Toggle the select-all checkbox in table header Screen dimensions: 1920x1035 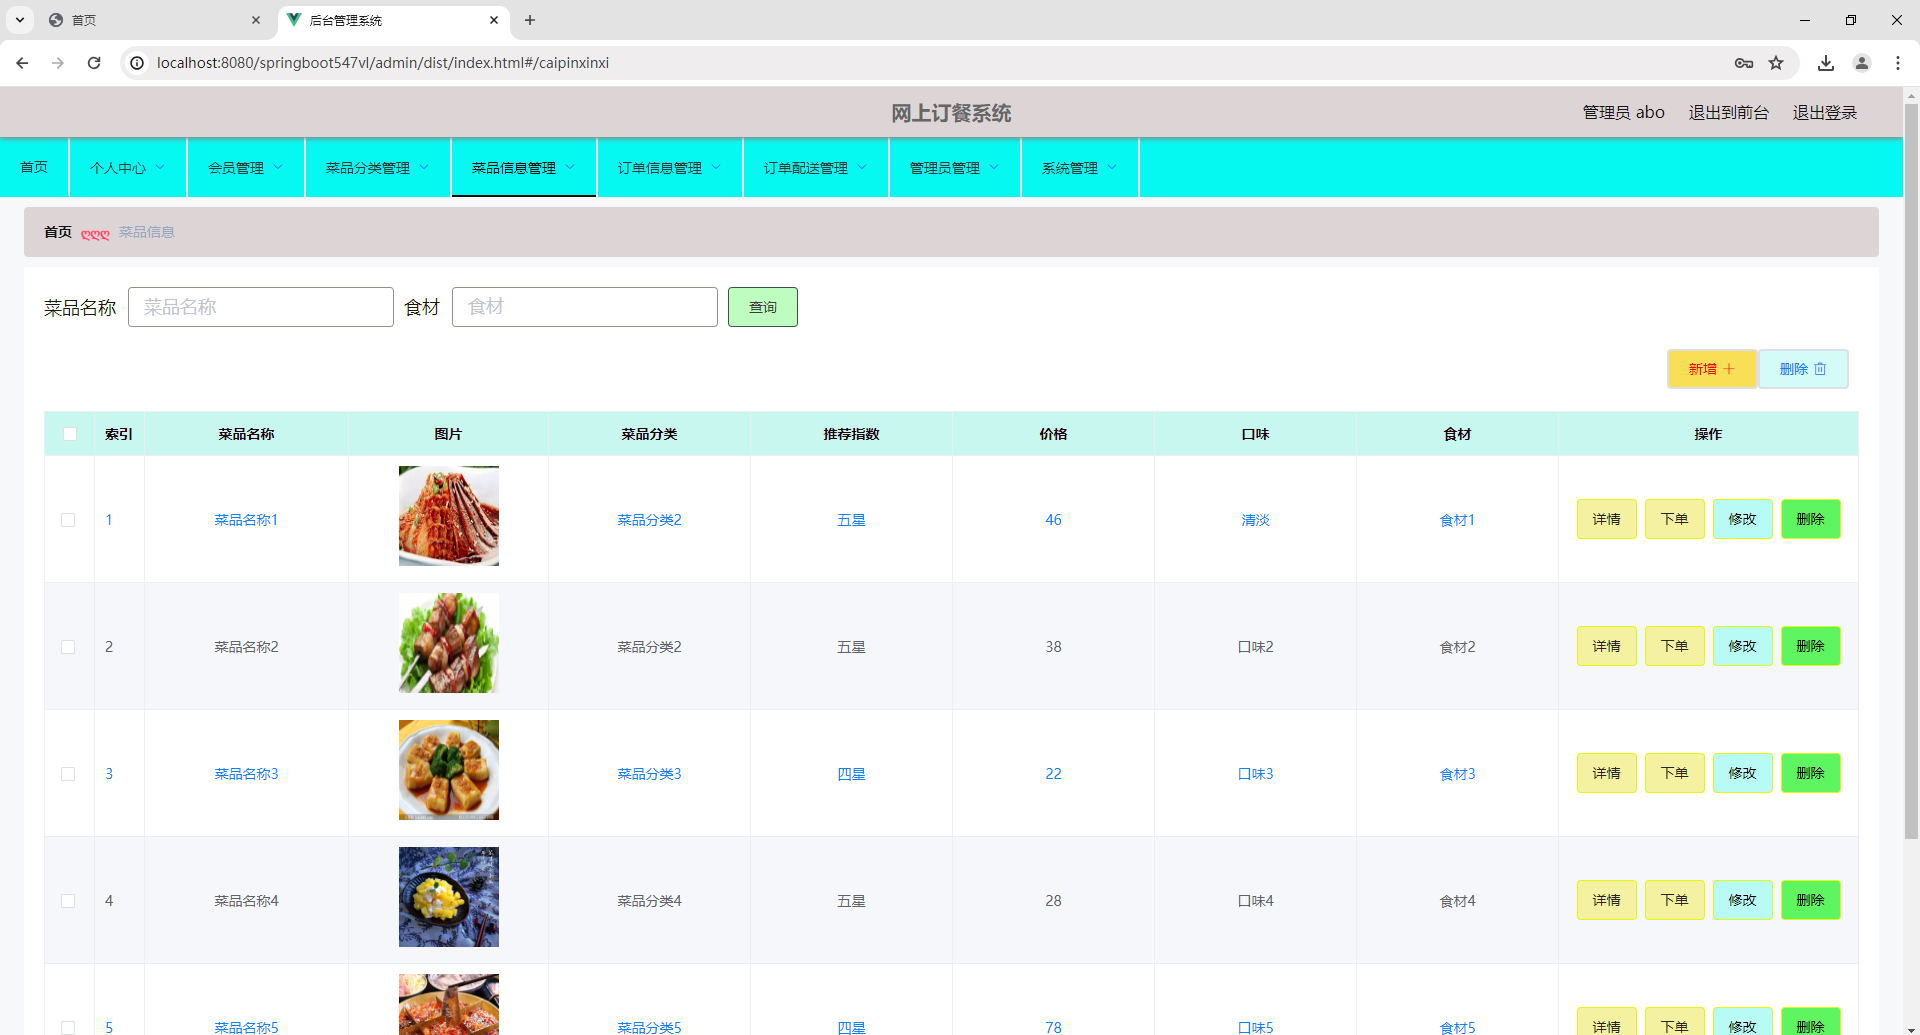coord(69,433)
